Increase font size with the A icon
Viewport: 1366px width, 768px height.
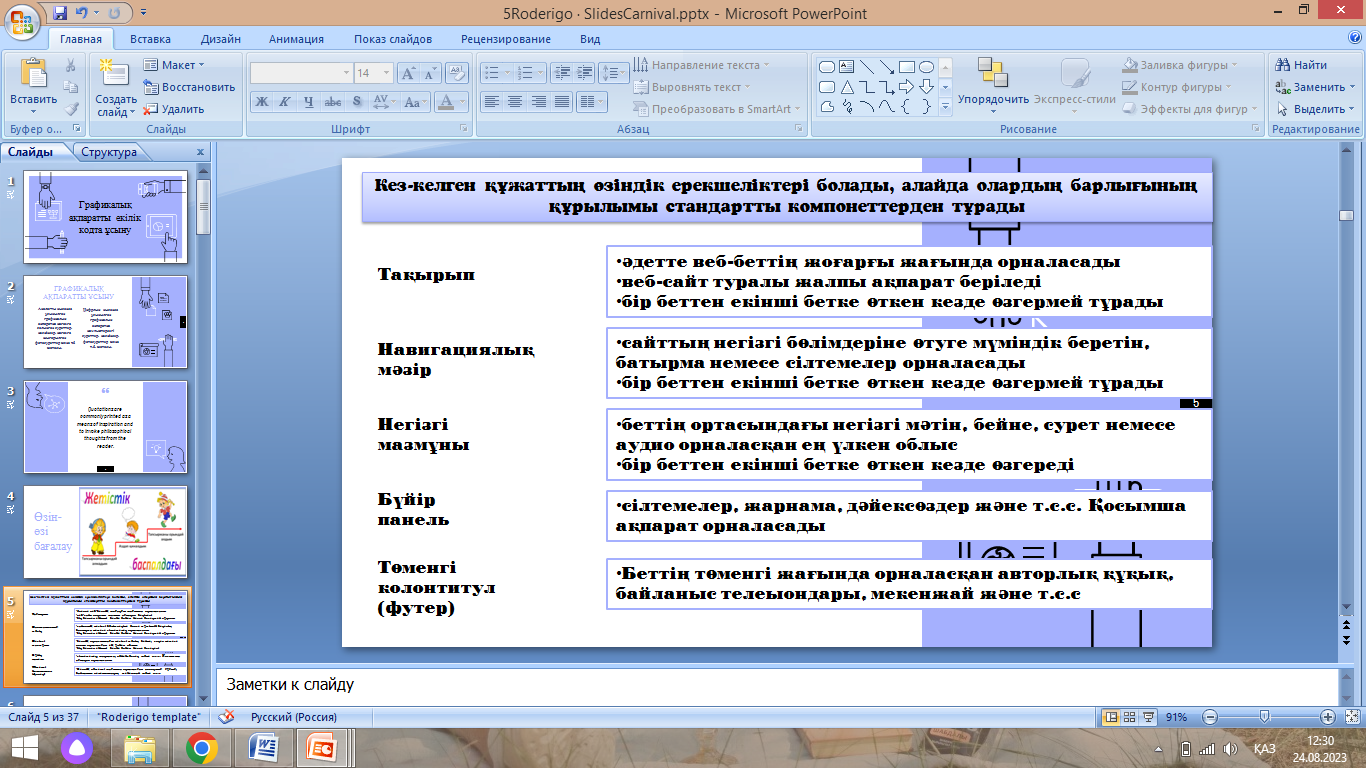[408, 73]
